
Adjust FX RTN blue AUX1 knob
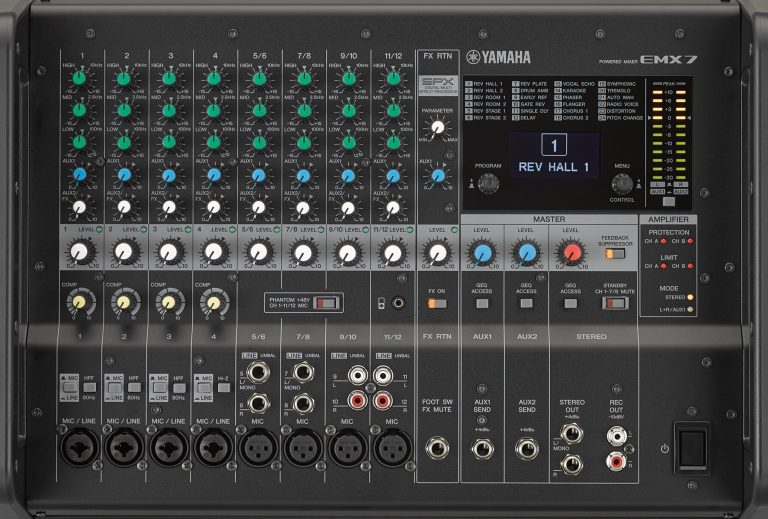[x=438, y=176]
